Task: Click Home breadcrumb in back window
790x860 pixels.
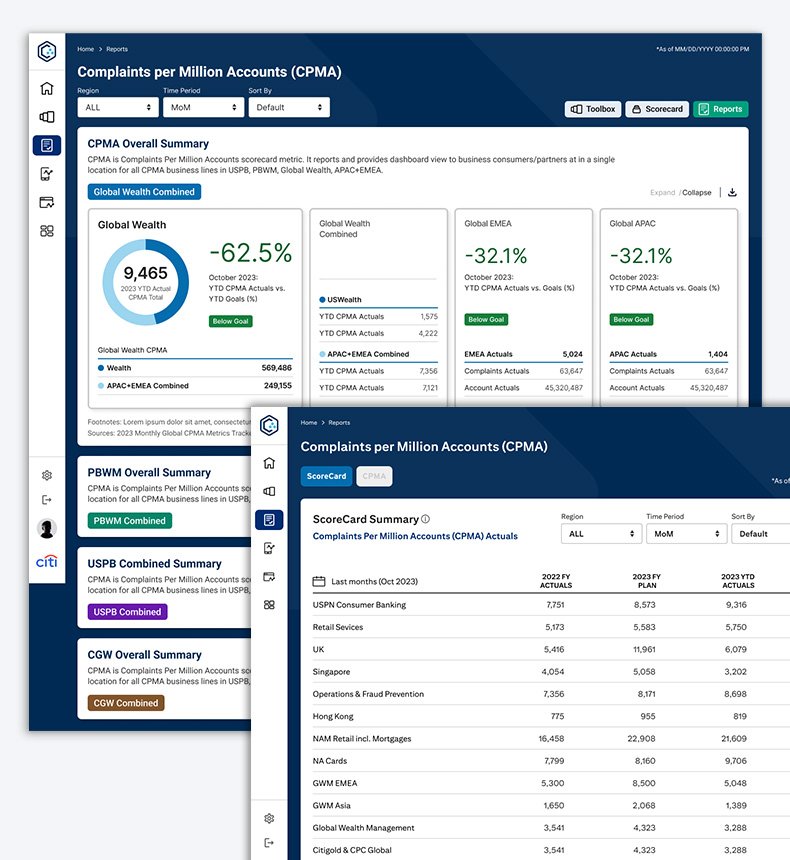Action: [x=86, y=49]
